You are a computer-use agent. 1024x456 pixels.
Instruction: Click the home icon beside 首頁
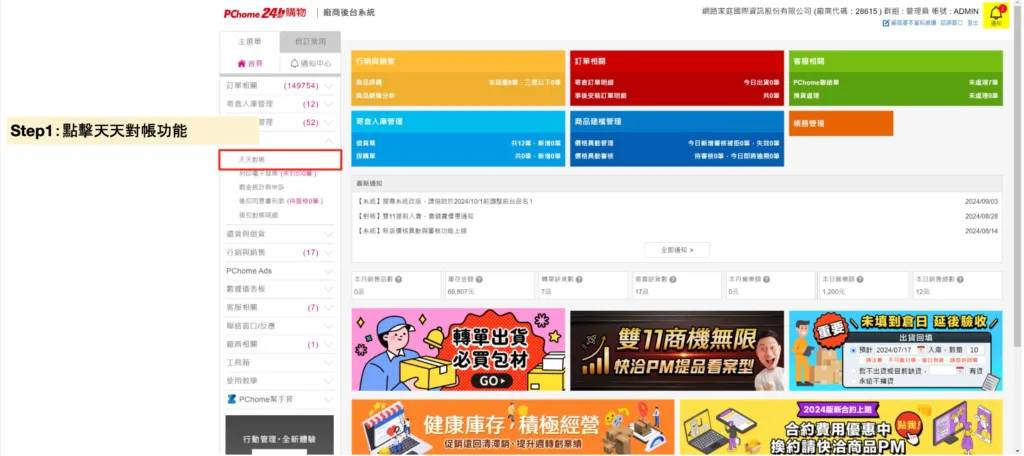pos(241,63)
